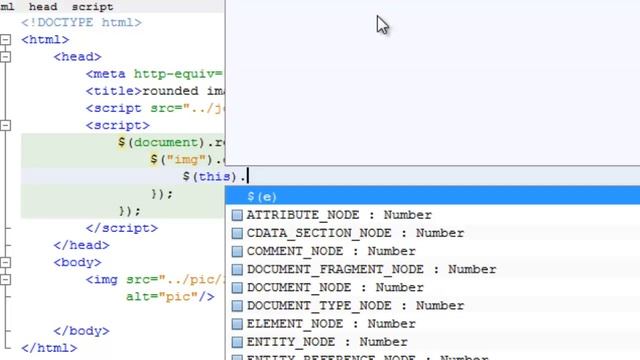Image resolution: width=640 pixels, height=360 pixels.
Task: Collapse the <head> code fold
Action: pos(5,57)
